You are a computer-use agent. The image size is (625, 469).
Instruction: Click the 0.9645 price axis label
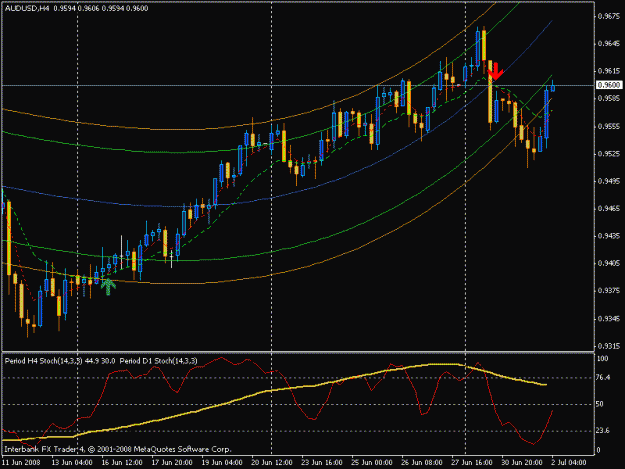(x=609, y=43)
